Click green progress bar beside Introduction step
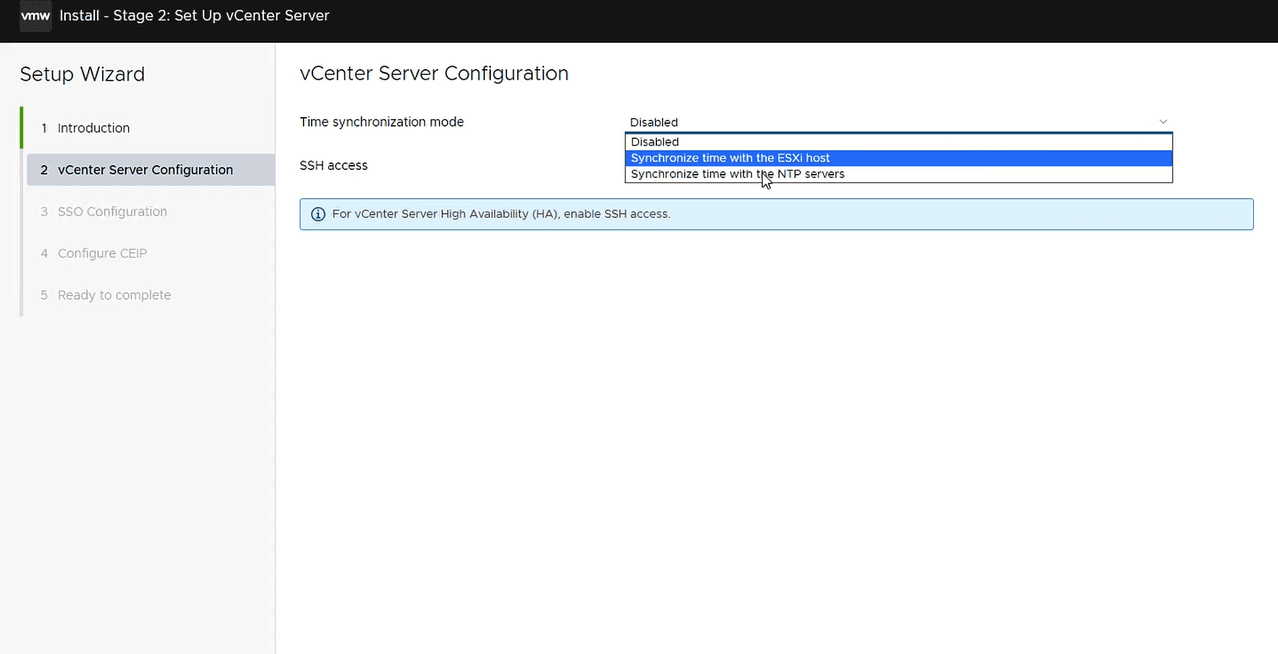The image size is (1278, 654). [x=21, y=128]
